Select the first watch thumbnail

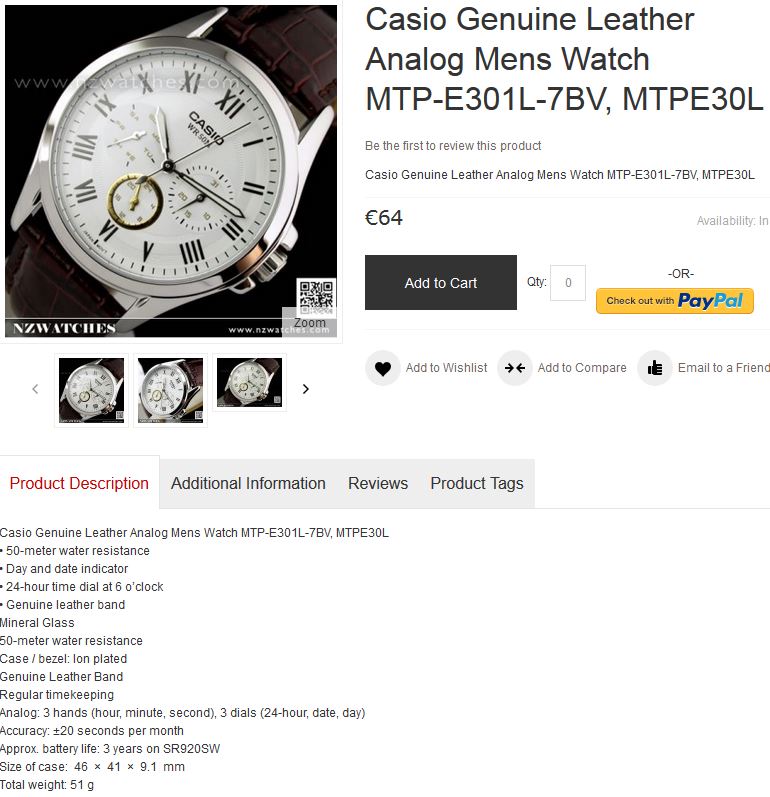click(91, 390)
